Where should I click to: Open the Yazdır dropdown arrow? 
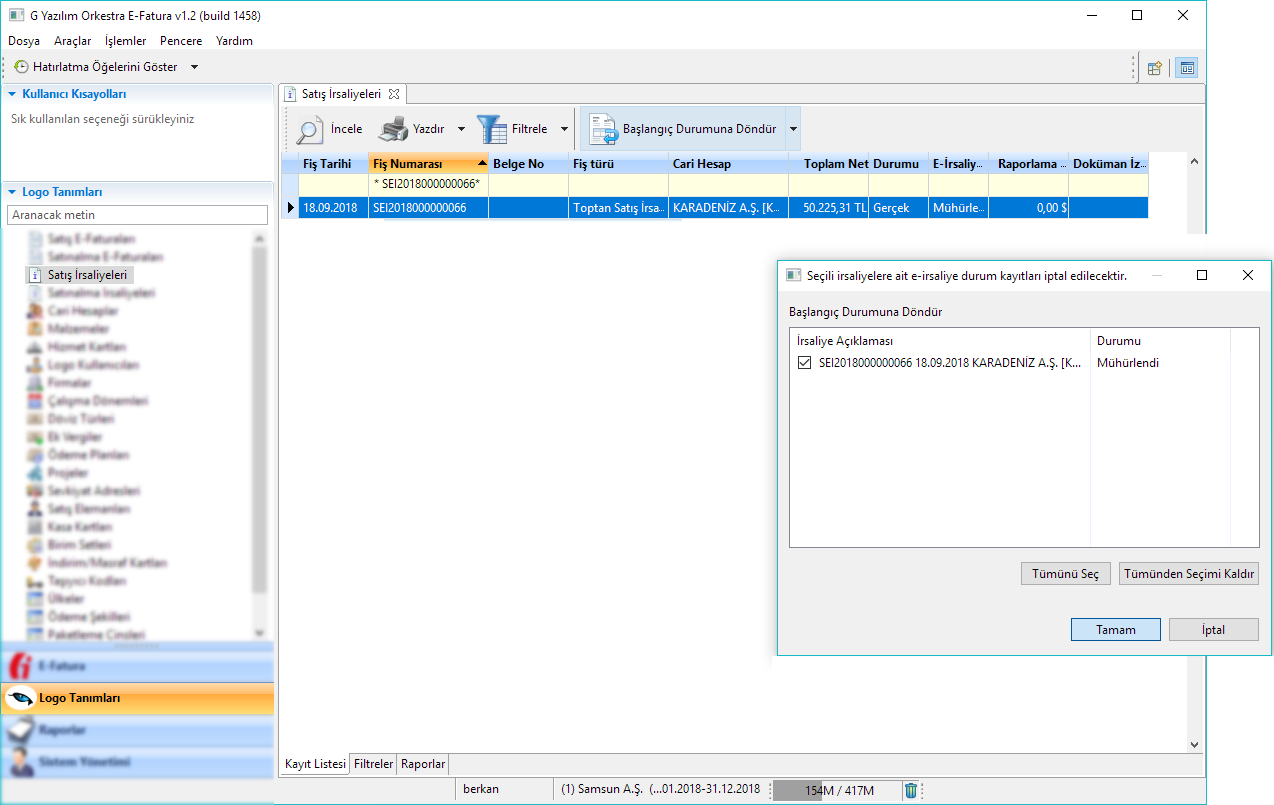point(461,129)
